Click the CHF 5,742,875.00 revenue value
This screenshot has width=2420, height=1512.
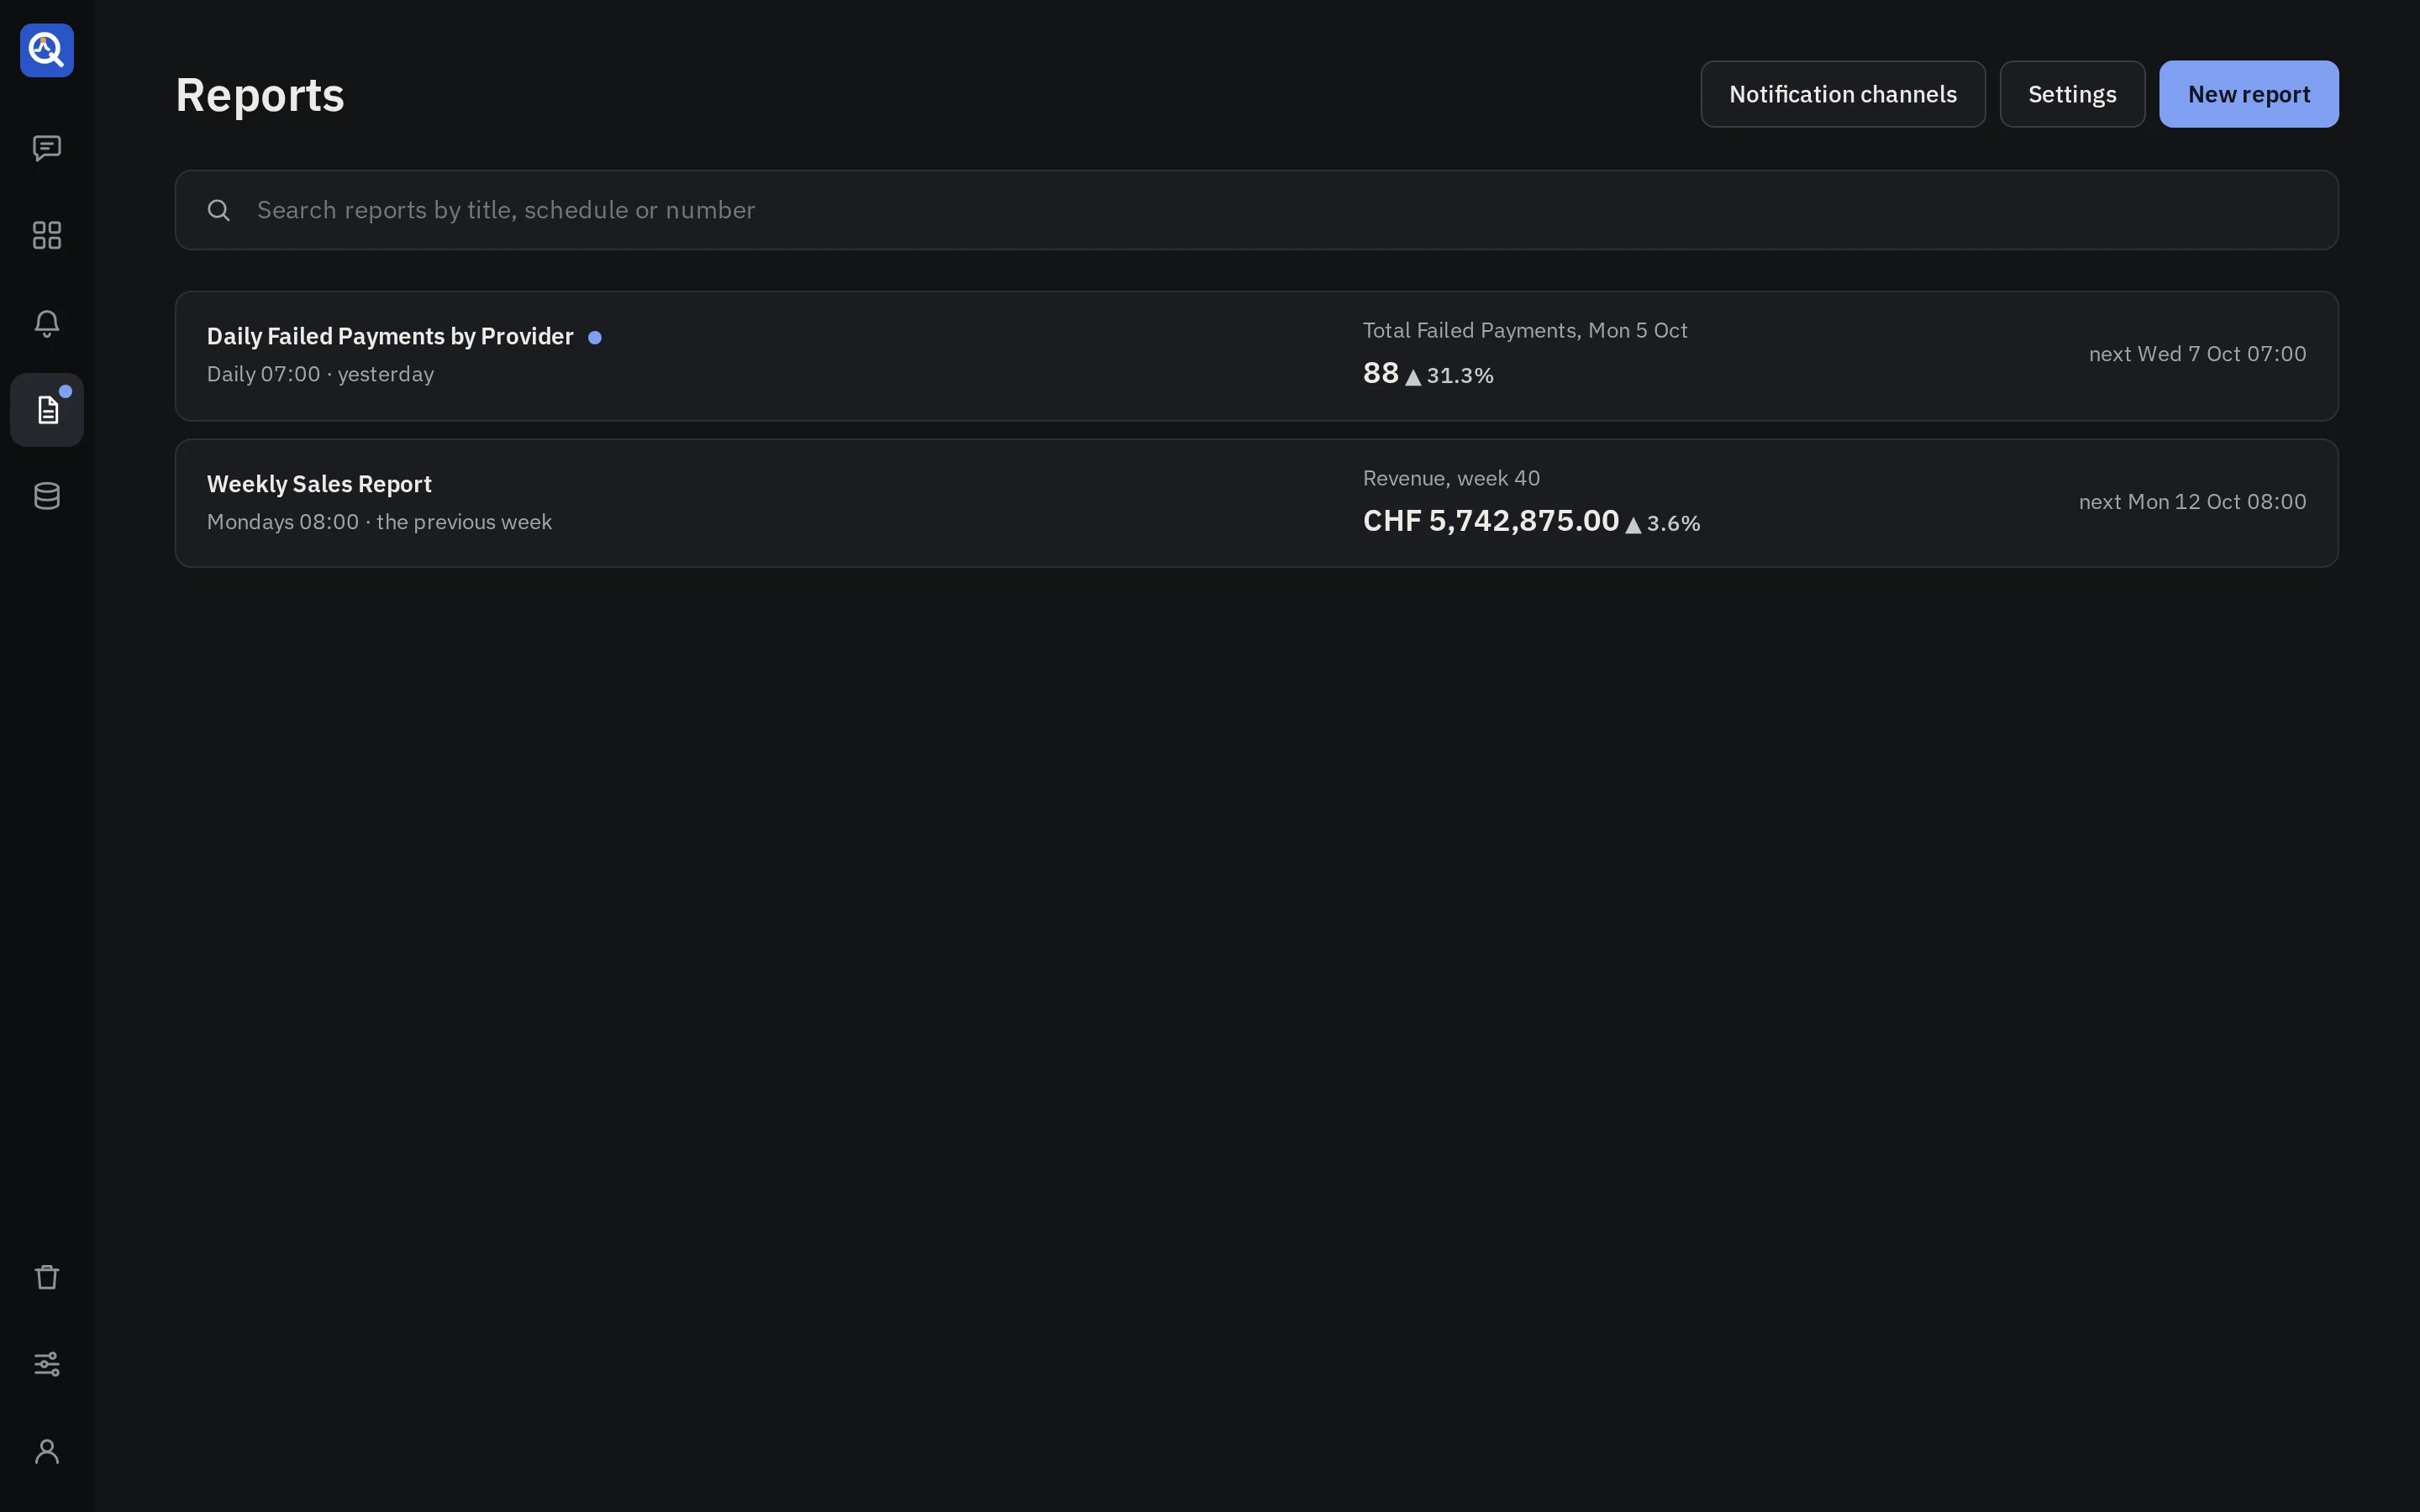[x=1490, y=521]
